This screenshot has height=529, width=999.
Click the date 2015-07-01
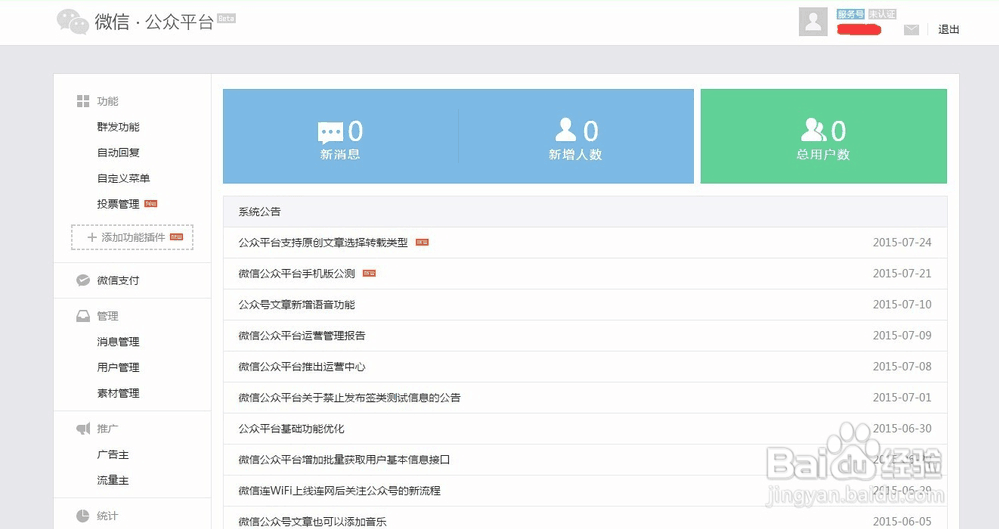pyautogui.click(x=902, y=397)
